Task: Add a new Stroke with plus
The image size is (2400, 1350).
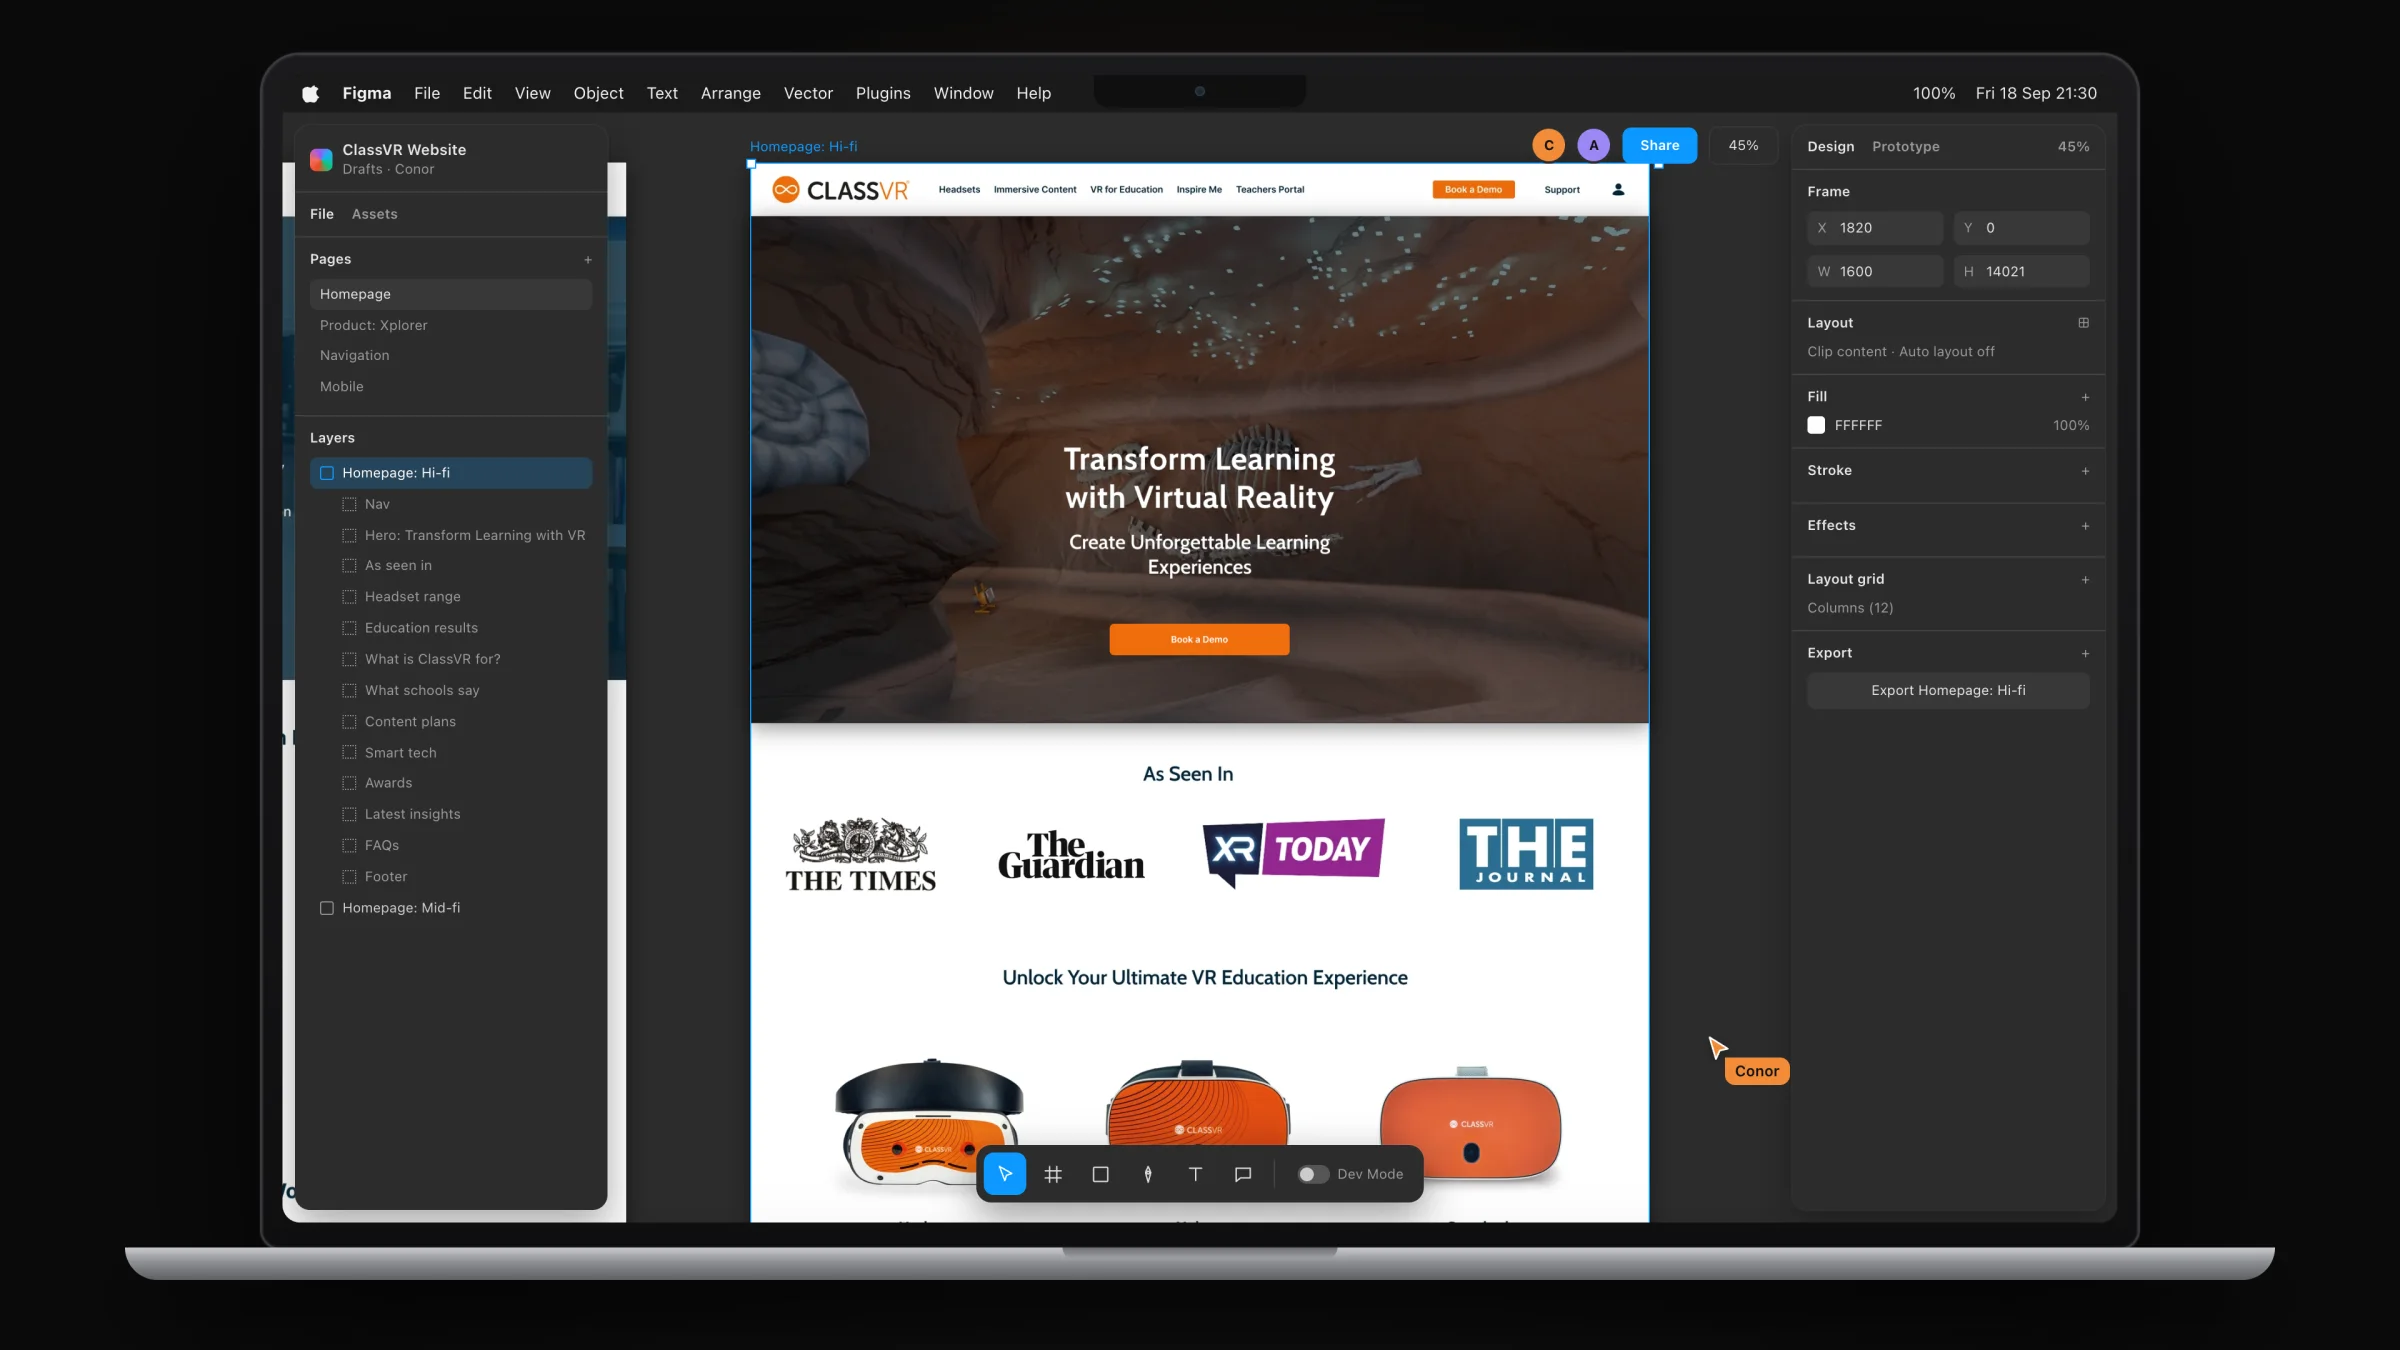Action: click(x=2085, y=471)
